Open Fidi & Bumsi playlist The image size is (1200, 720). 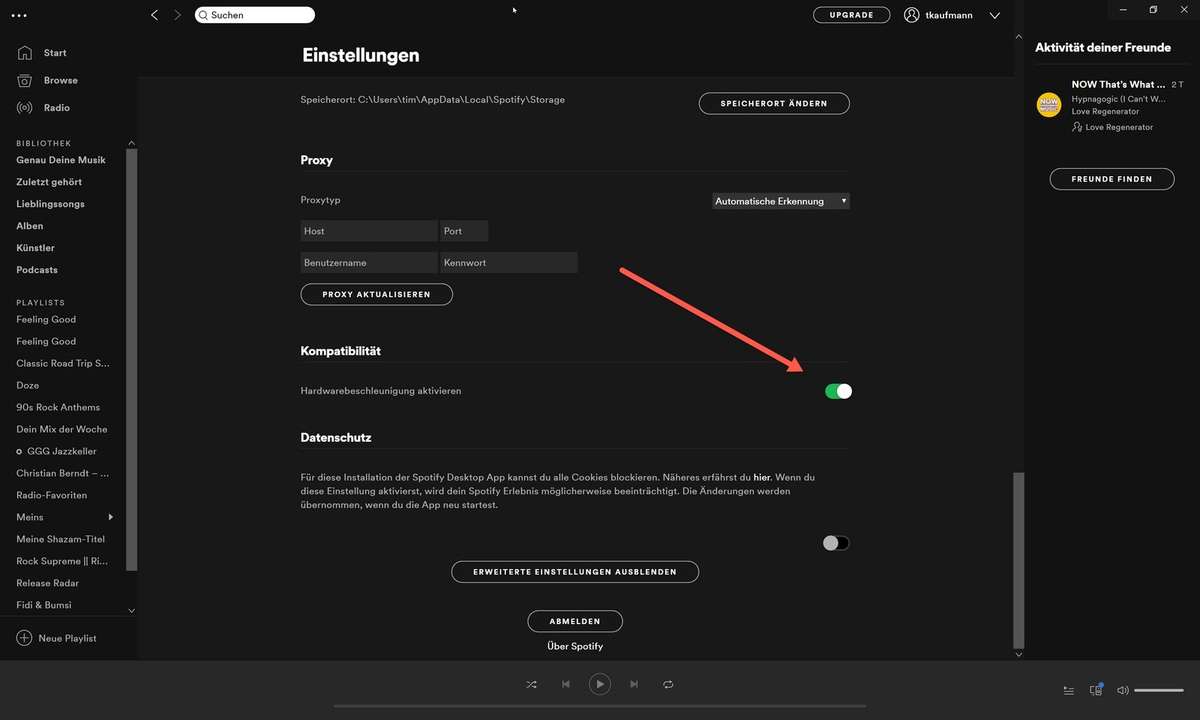(44, 605)
